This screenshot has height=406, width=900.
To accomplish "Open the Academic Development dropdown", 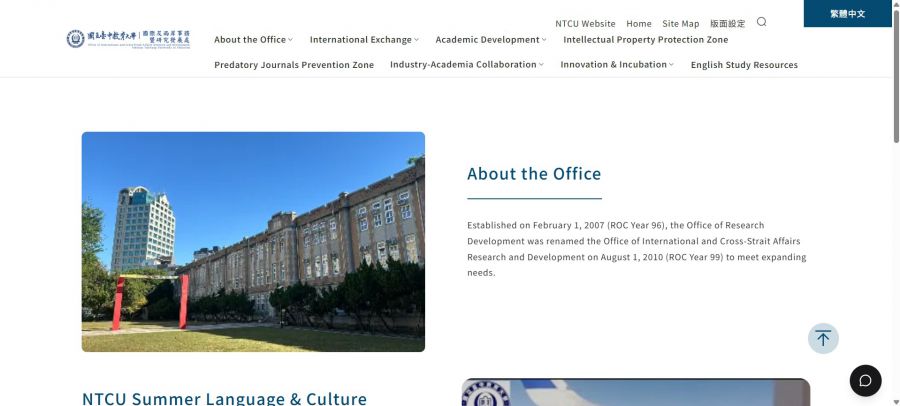I will click(x=491, y=40).
